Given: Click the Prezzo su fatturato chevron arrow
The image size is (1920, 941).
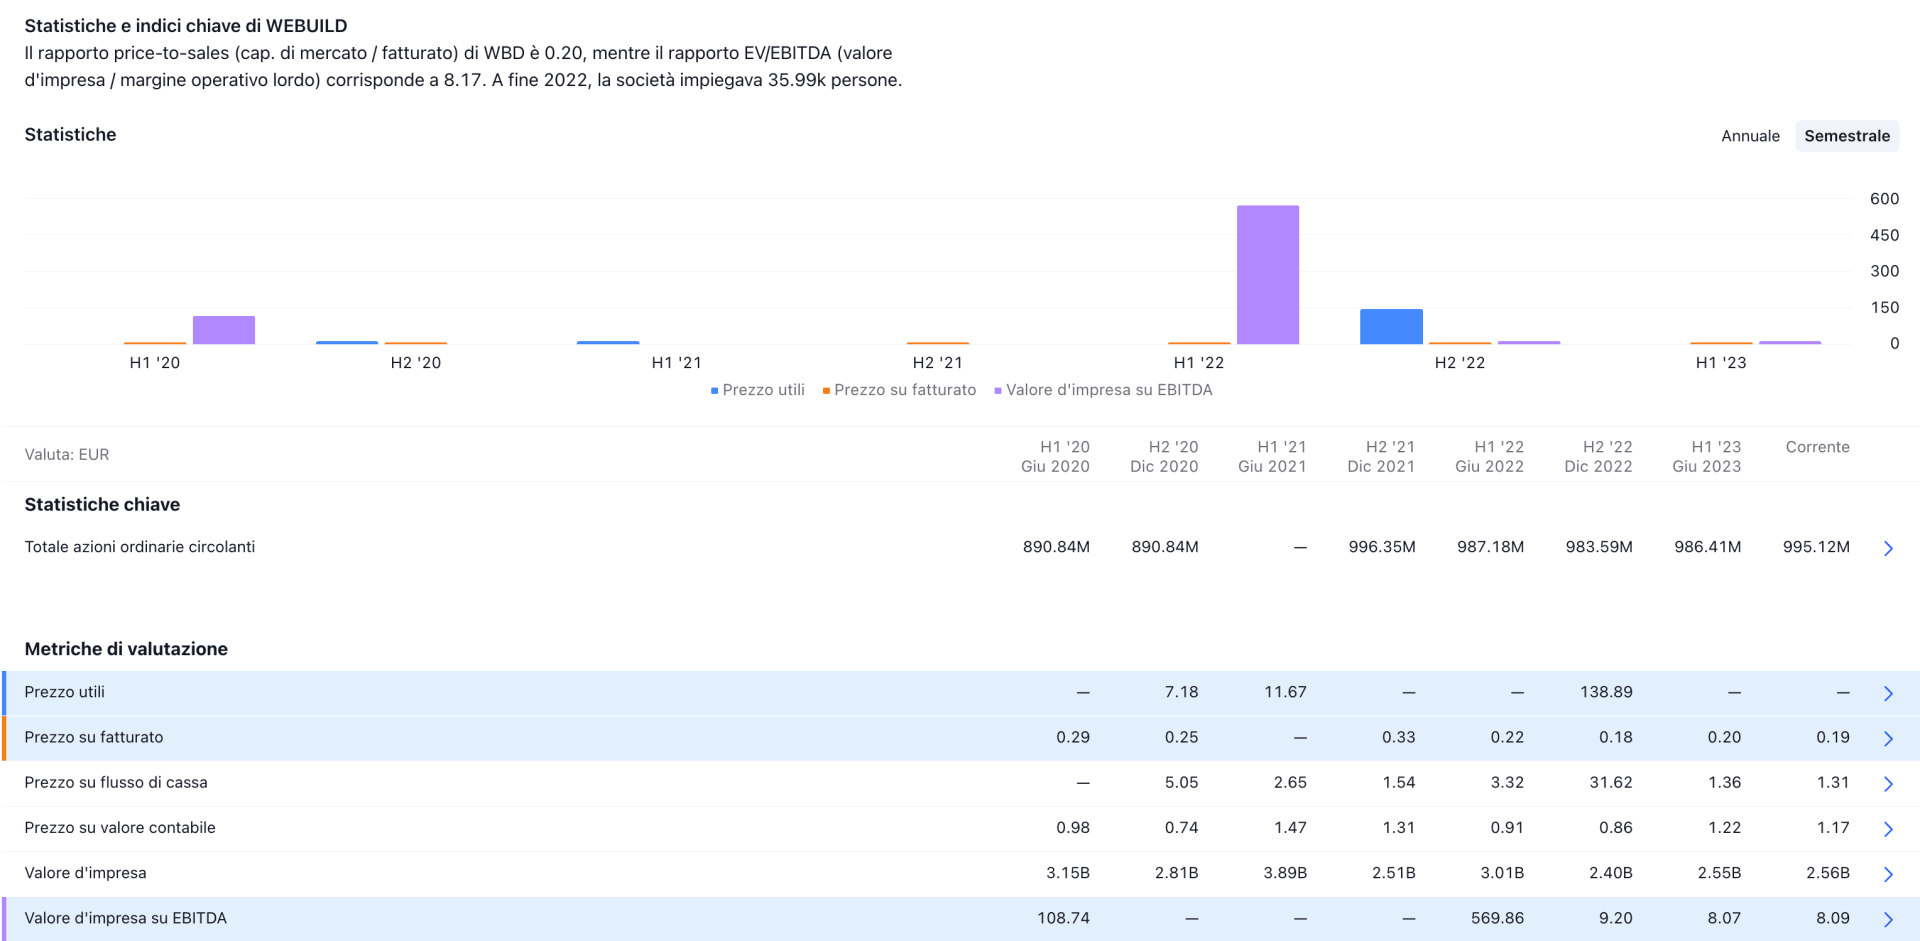Looking at the screenshot, I should [1888, 738].
